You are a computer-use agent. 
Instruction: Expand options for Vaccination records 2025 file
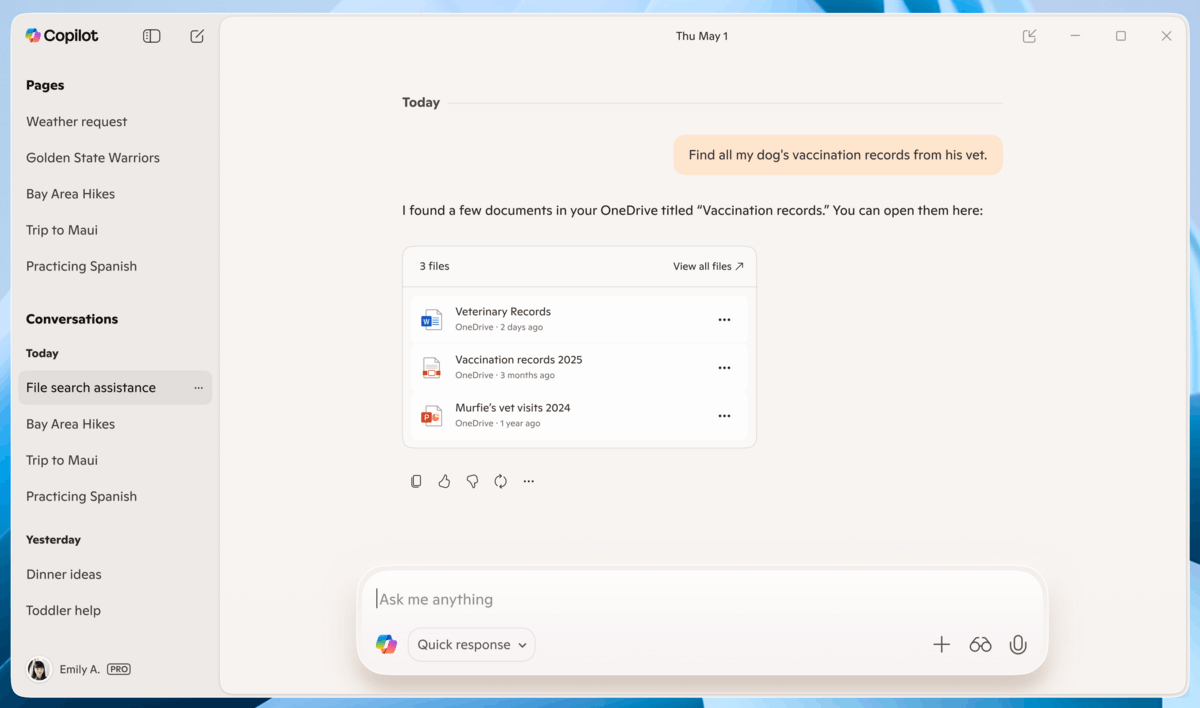tap(724, 368)
